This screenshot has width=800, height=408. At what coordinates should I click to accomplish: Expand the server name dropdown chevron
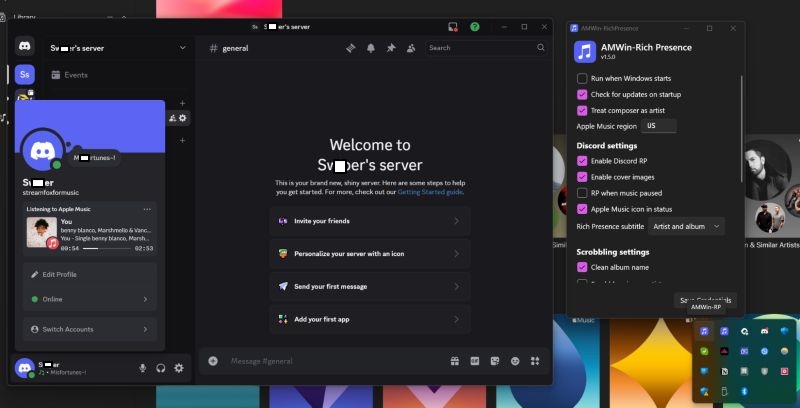click(x=183, y=48)
